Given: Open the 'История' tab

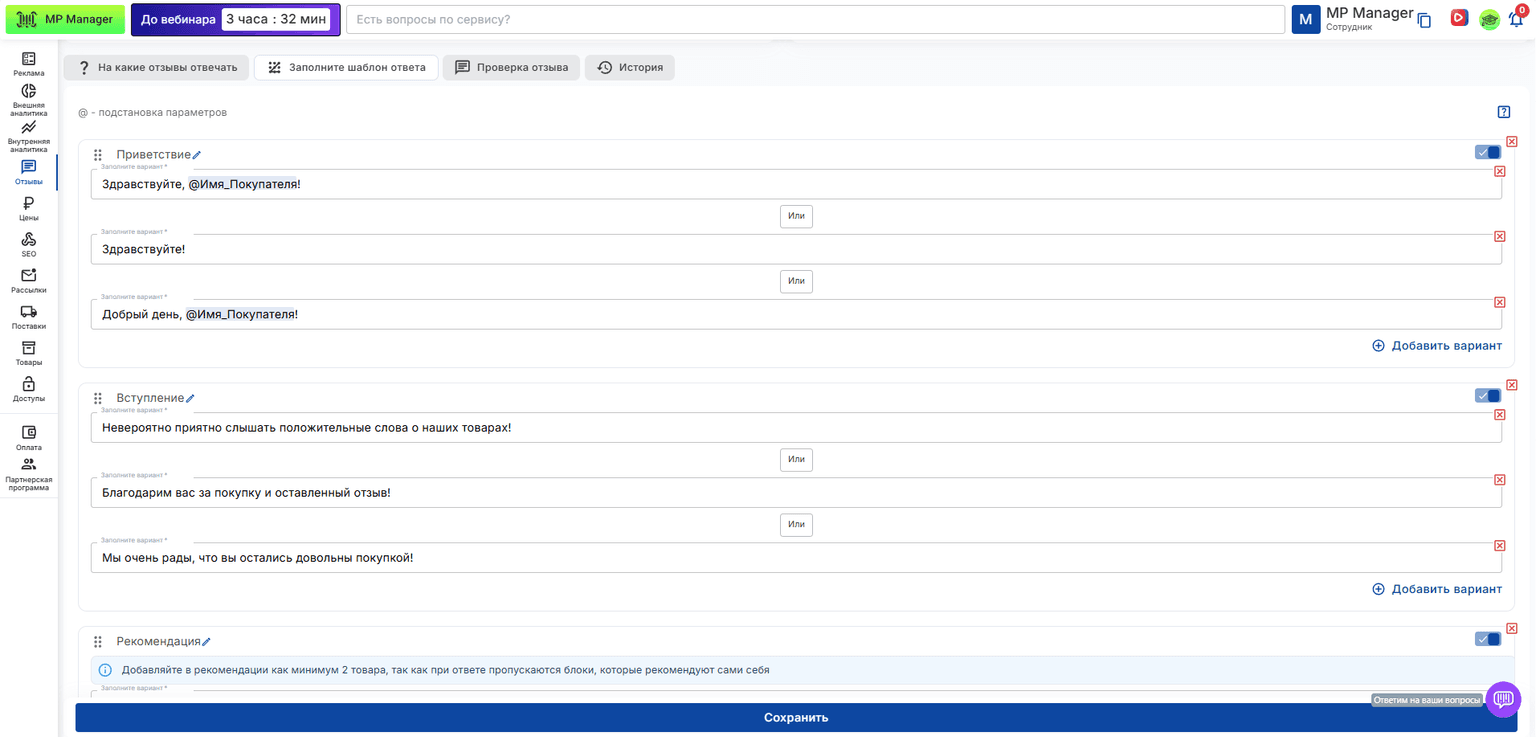Looking at the screenshot, I should (630, 68).
